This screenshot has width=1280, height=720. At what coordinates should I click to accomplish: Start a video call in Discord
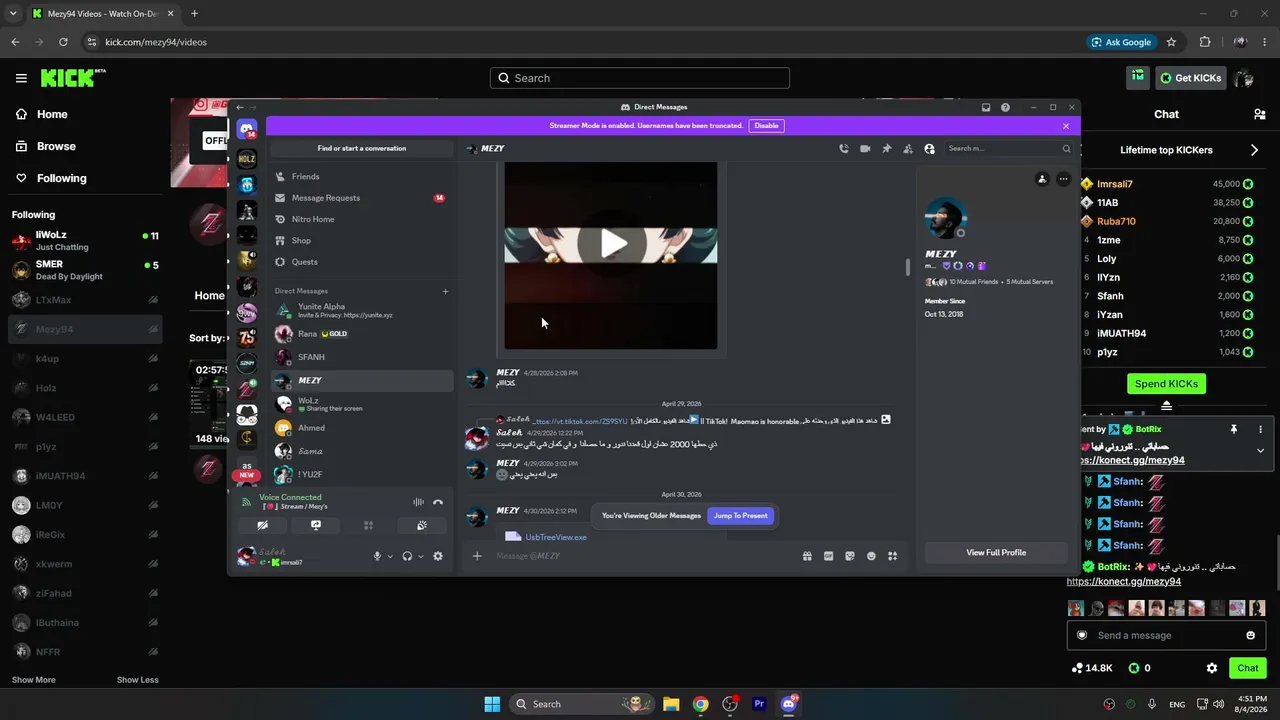[865, 149]
